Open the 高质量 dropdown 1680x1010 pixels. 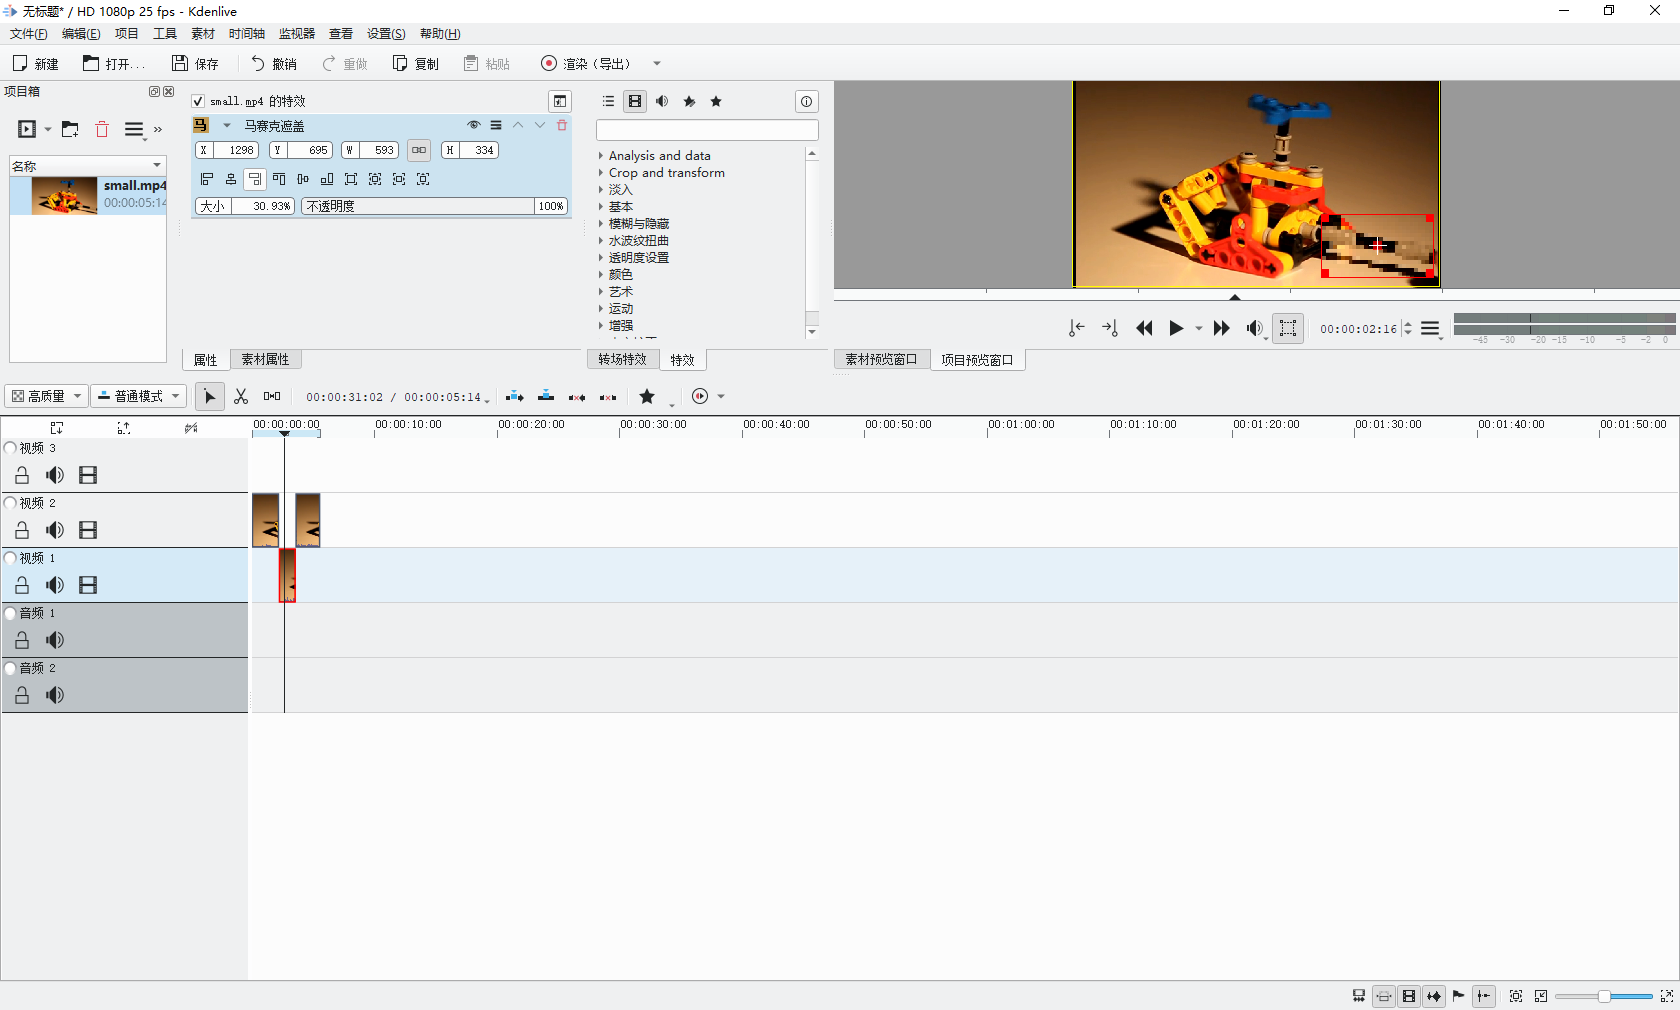46,396
